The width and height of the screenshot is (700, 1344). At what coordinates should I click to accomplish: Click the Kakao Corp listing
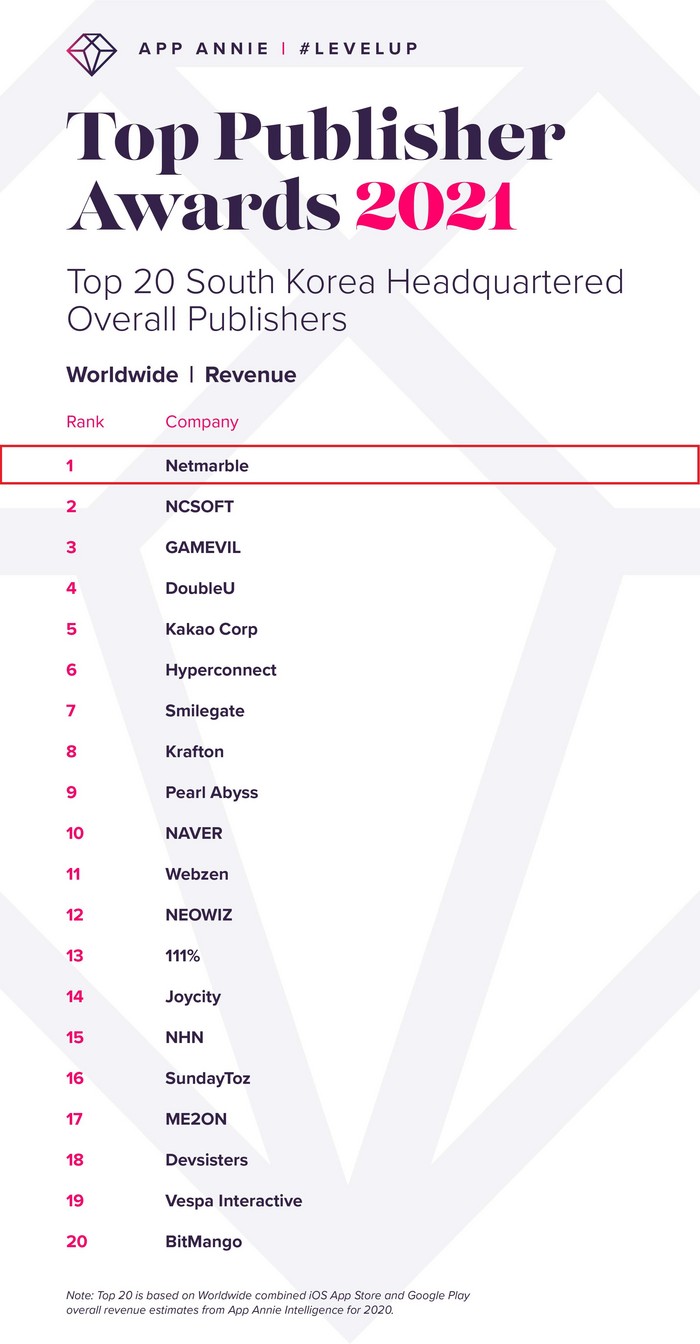[211, 629]
